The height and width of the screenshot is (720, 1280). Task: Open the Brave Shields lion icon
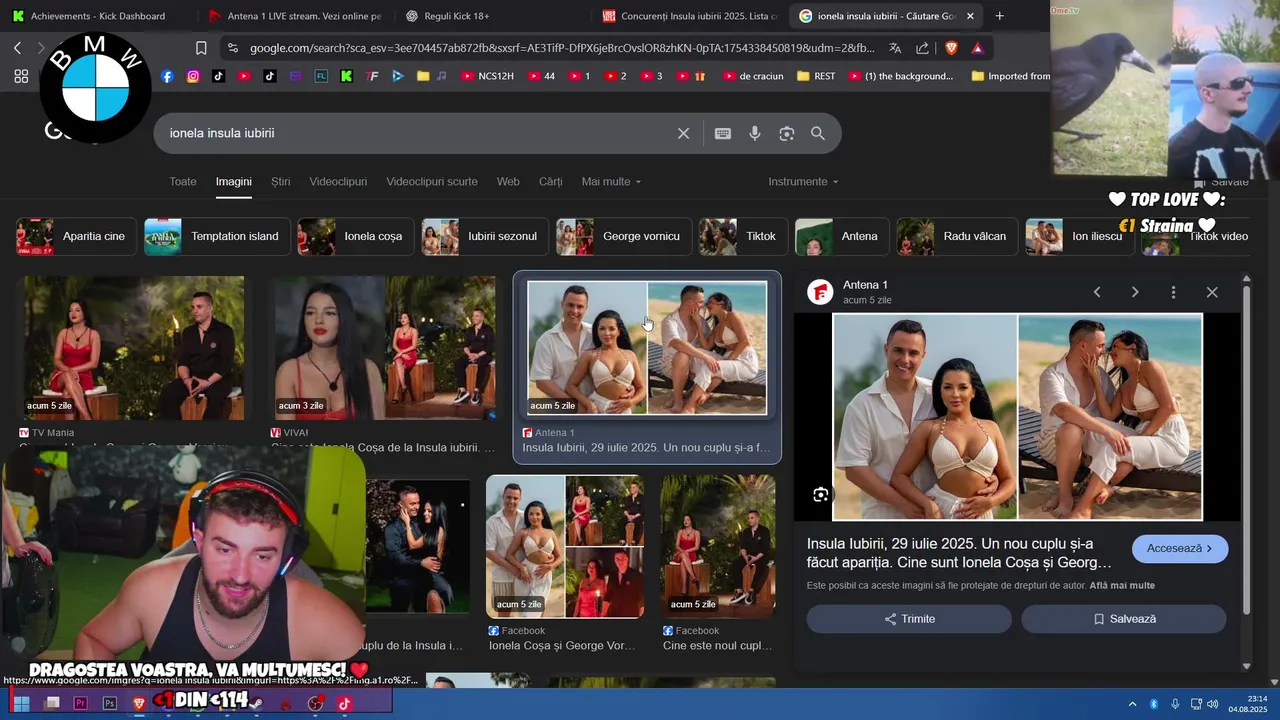pyautogui.click(x=951, y=48)
